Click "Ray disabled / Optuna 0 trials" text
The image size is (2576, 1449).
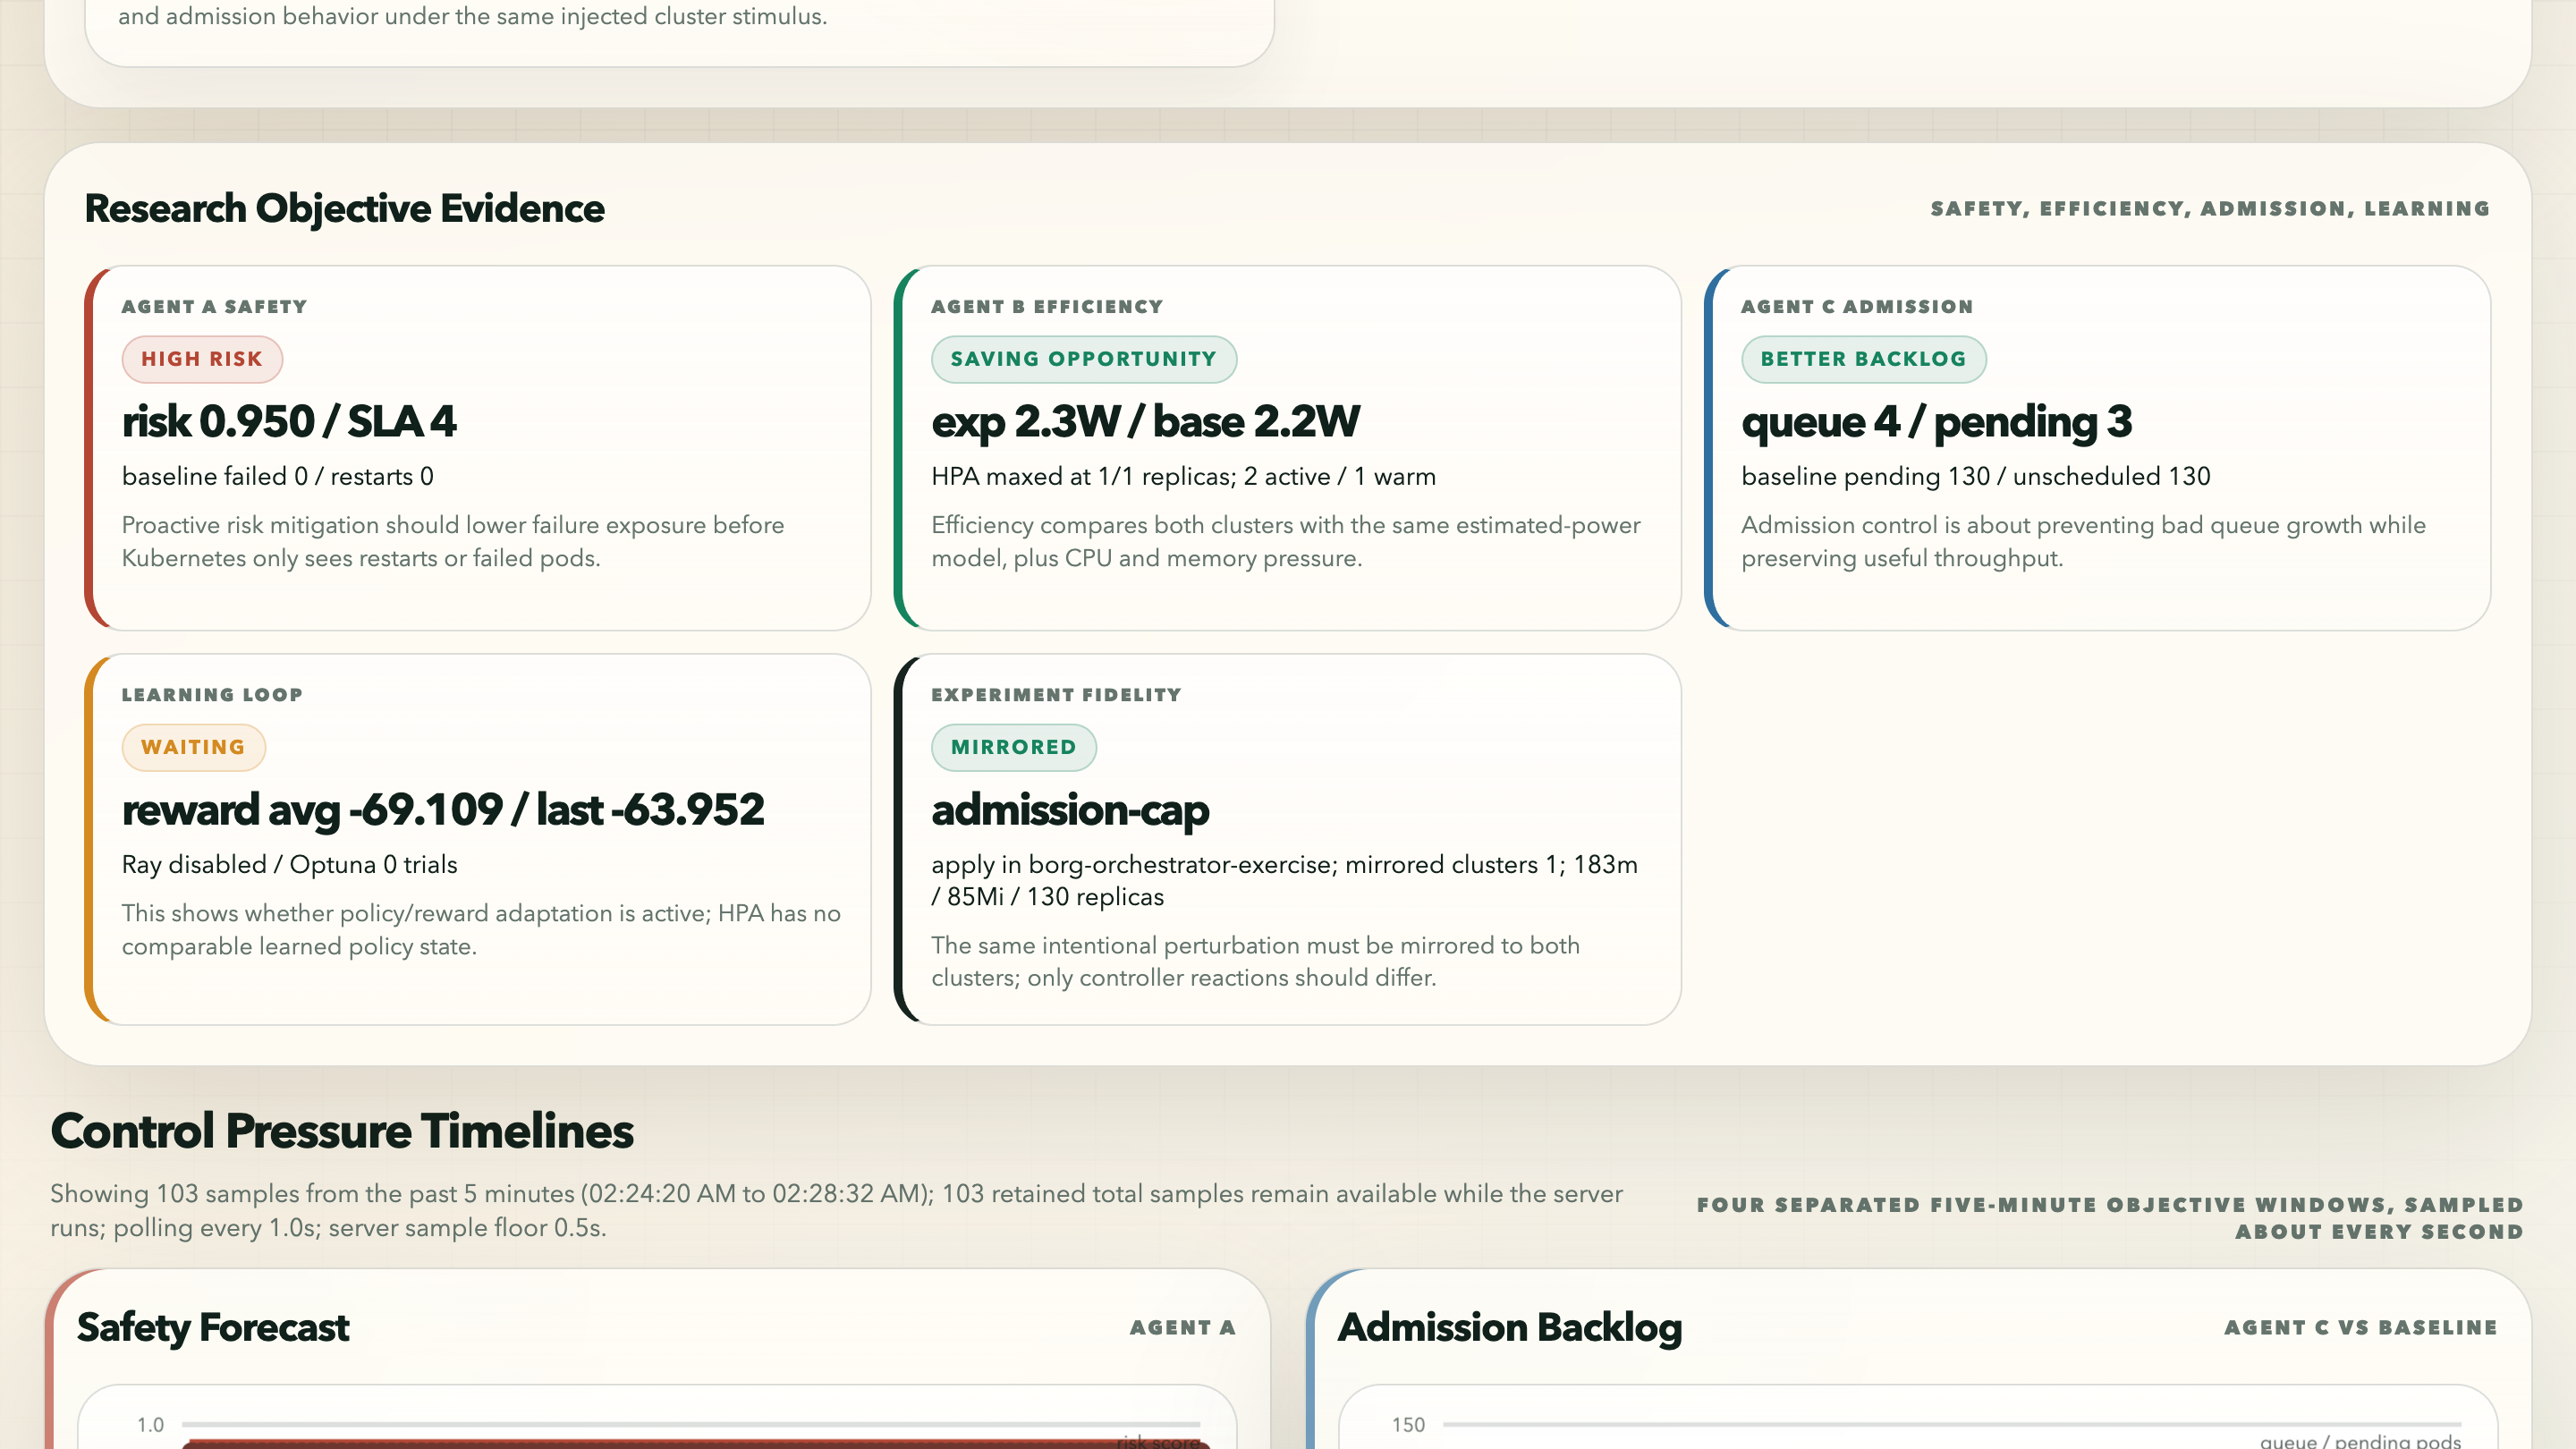click(290, 864)
